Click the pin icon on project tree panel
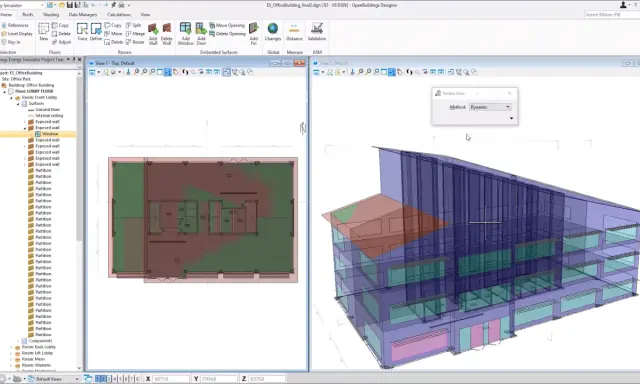640x384 pixels. [74, 60]
